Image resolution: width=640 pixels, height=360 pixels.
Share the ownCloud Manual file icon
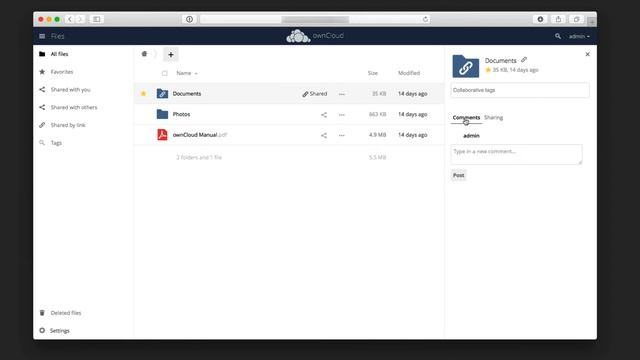[324, 135]
